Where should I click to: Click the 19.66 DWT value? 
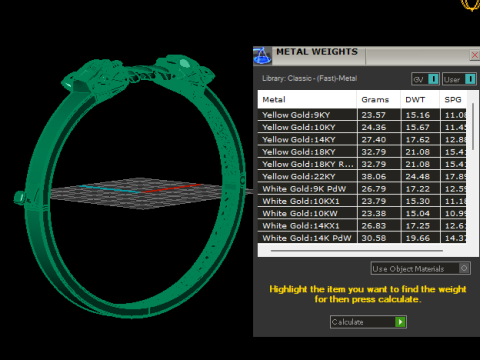[x=418, y=238]
